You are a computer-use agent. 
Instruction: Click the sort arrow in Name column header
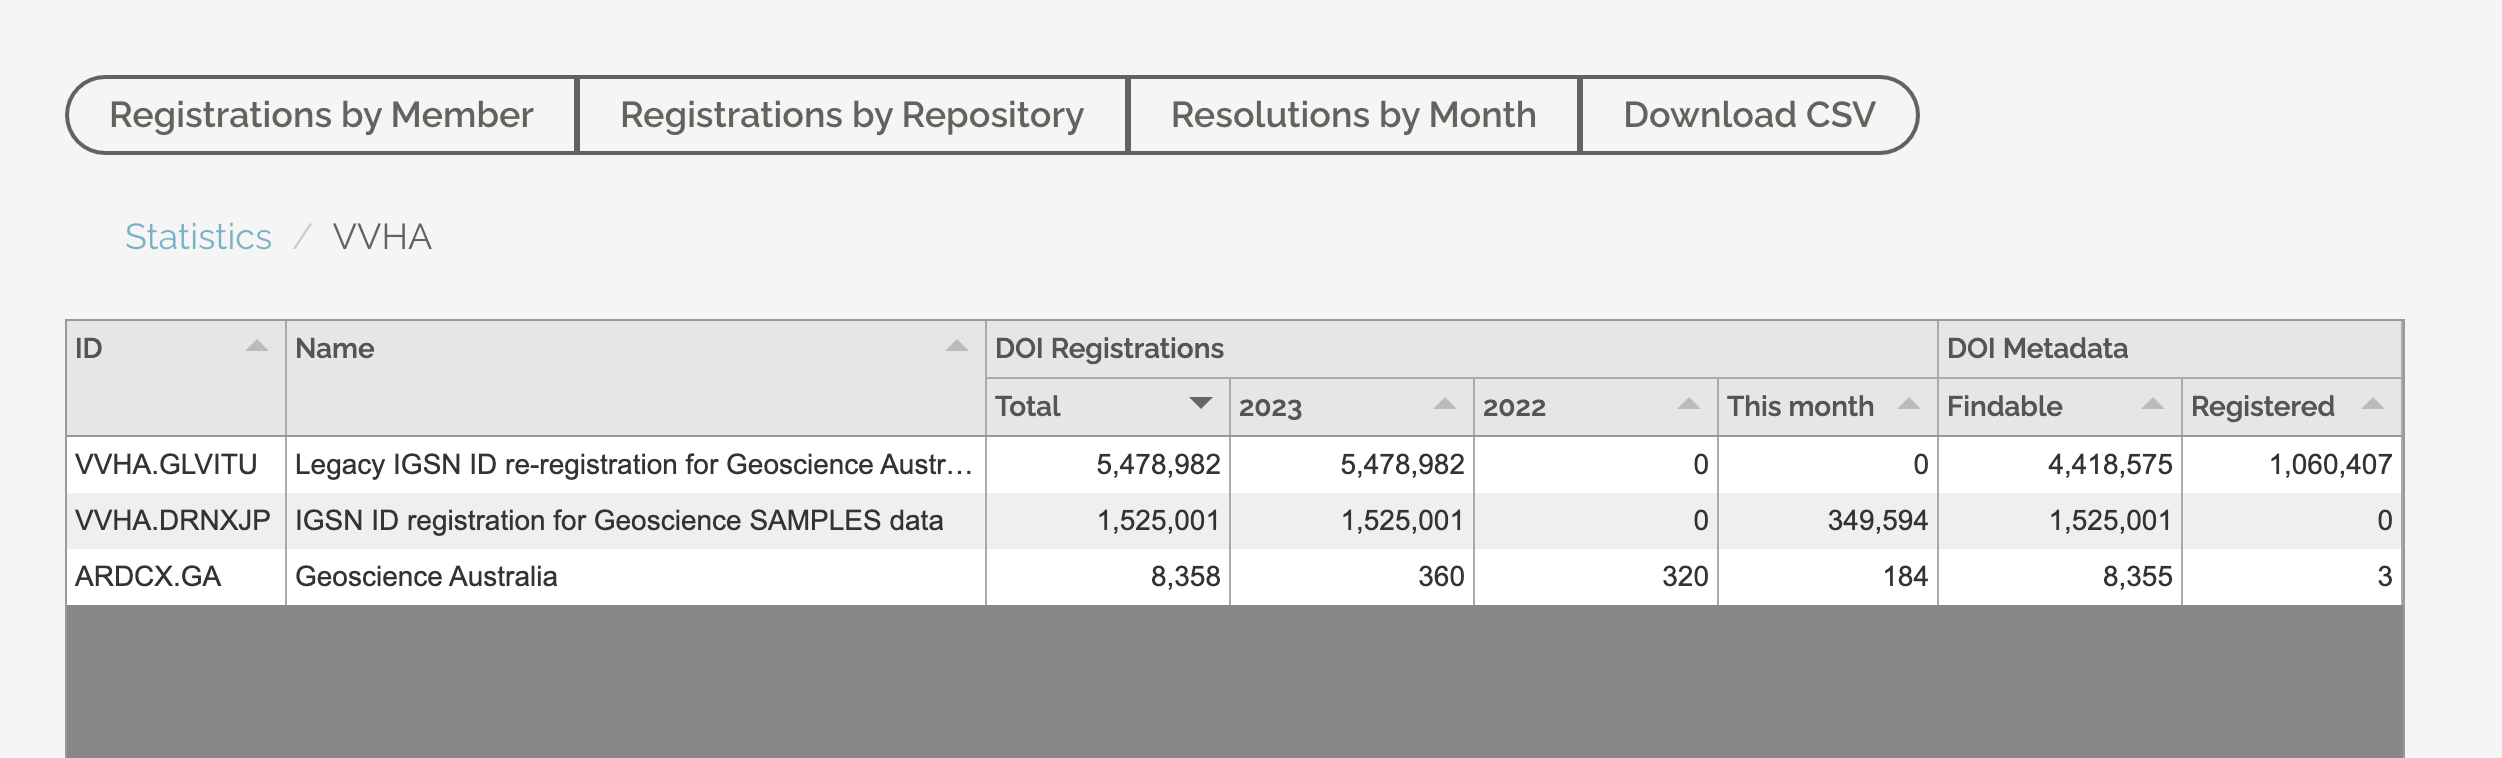click(x=956, y=347)
